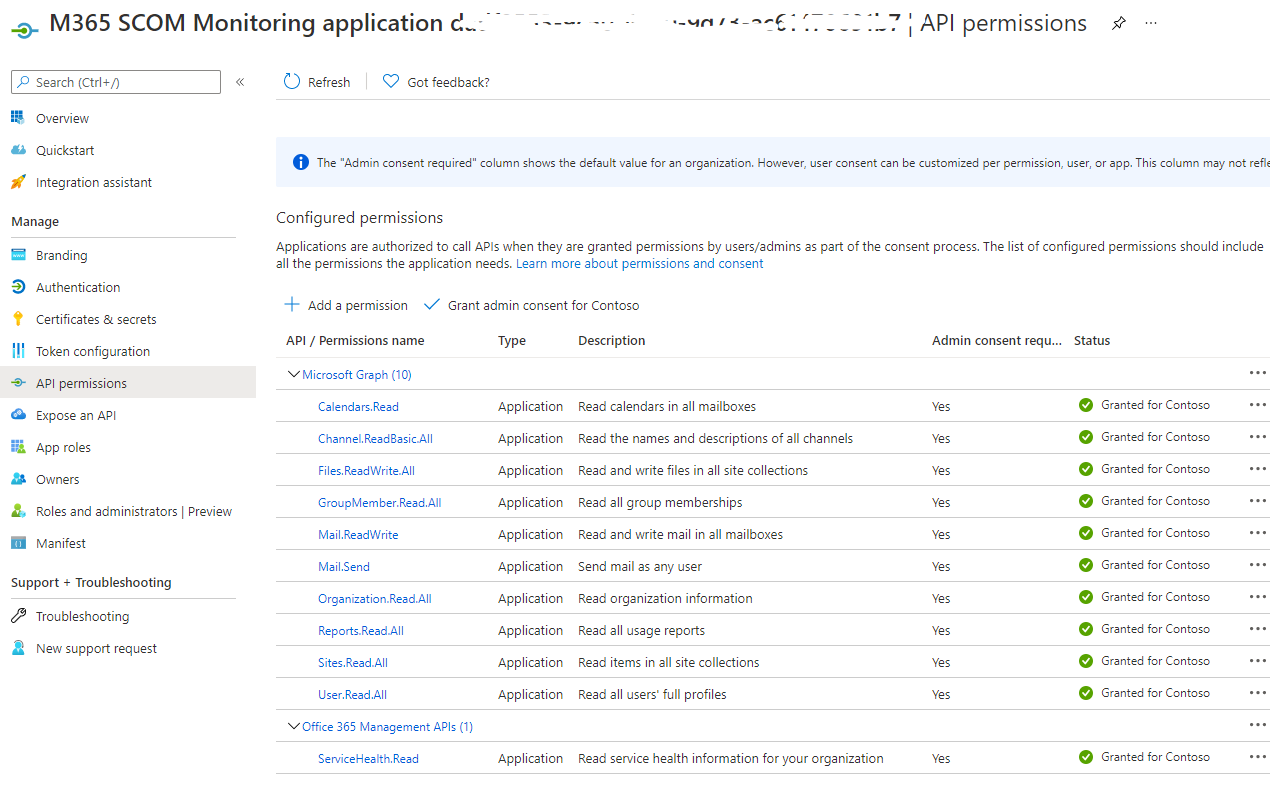Viewport: 1270px width, 797px height.
Task: Click the App roles icon
Action: [x=18, y=447]
